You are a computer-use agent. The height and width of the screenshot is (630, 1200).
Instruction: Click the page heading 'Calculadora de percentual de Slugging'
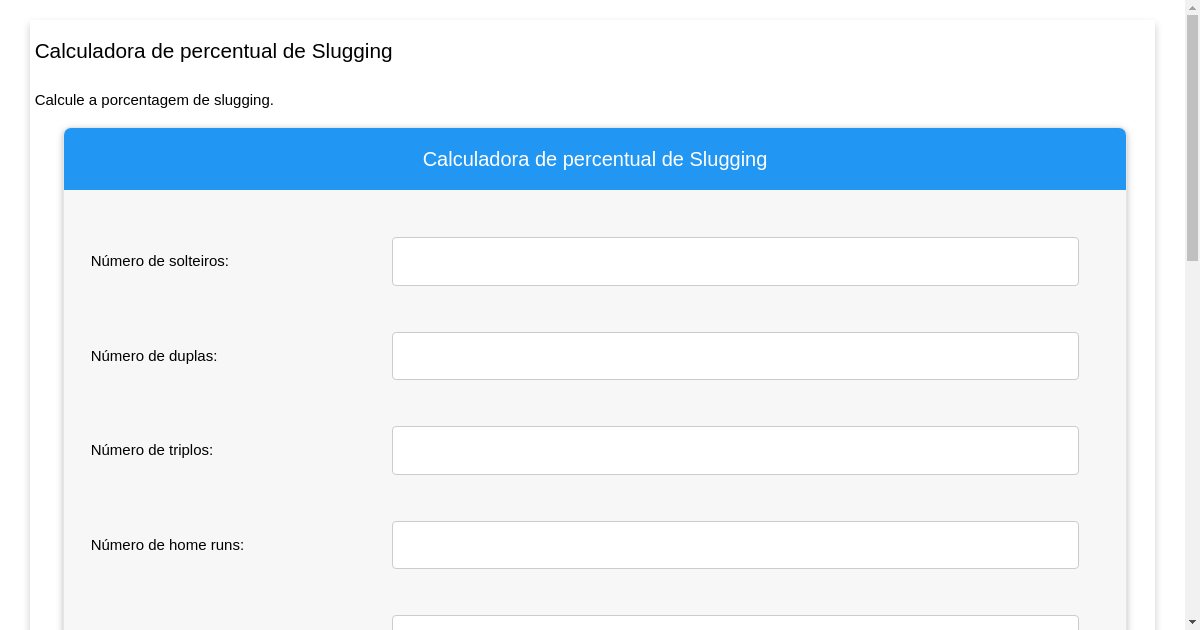(213, 51)
